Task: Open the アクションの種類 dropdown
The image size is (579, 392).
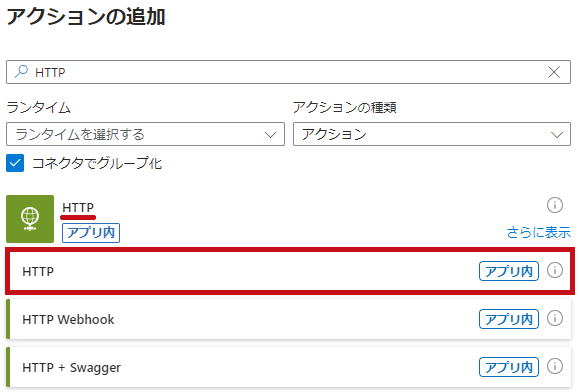Action: click(x=432, y=134)
